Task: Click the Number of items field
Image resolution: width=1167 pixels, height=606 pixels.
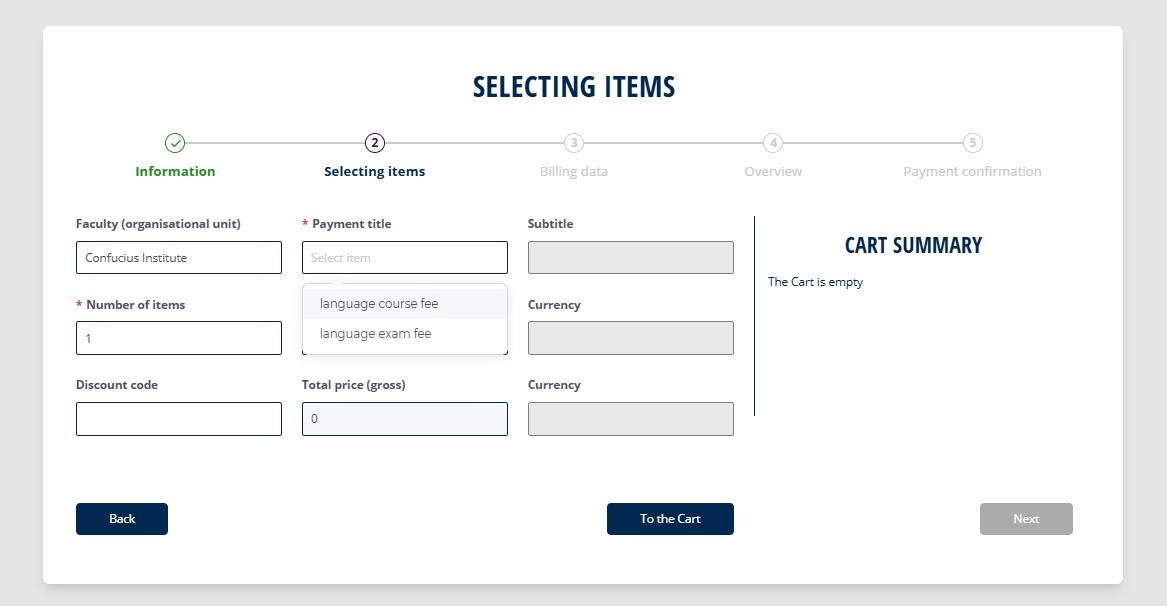Action: pos(178,338)
